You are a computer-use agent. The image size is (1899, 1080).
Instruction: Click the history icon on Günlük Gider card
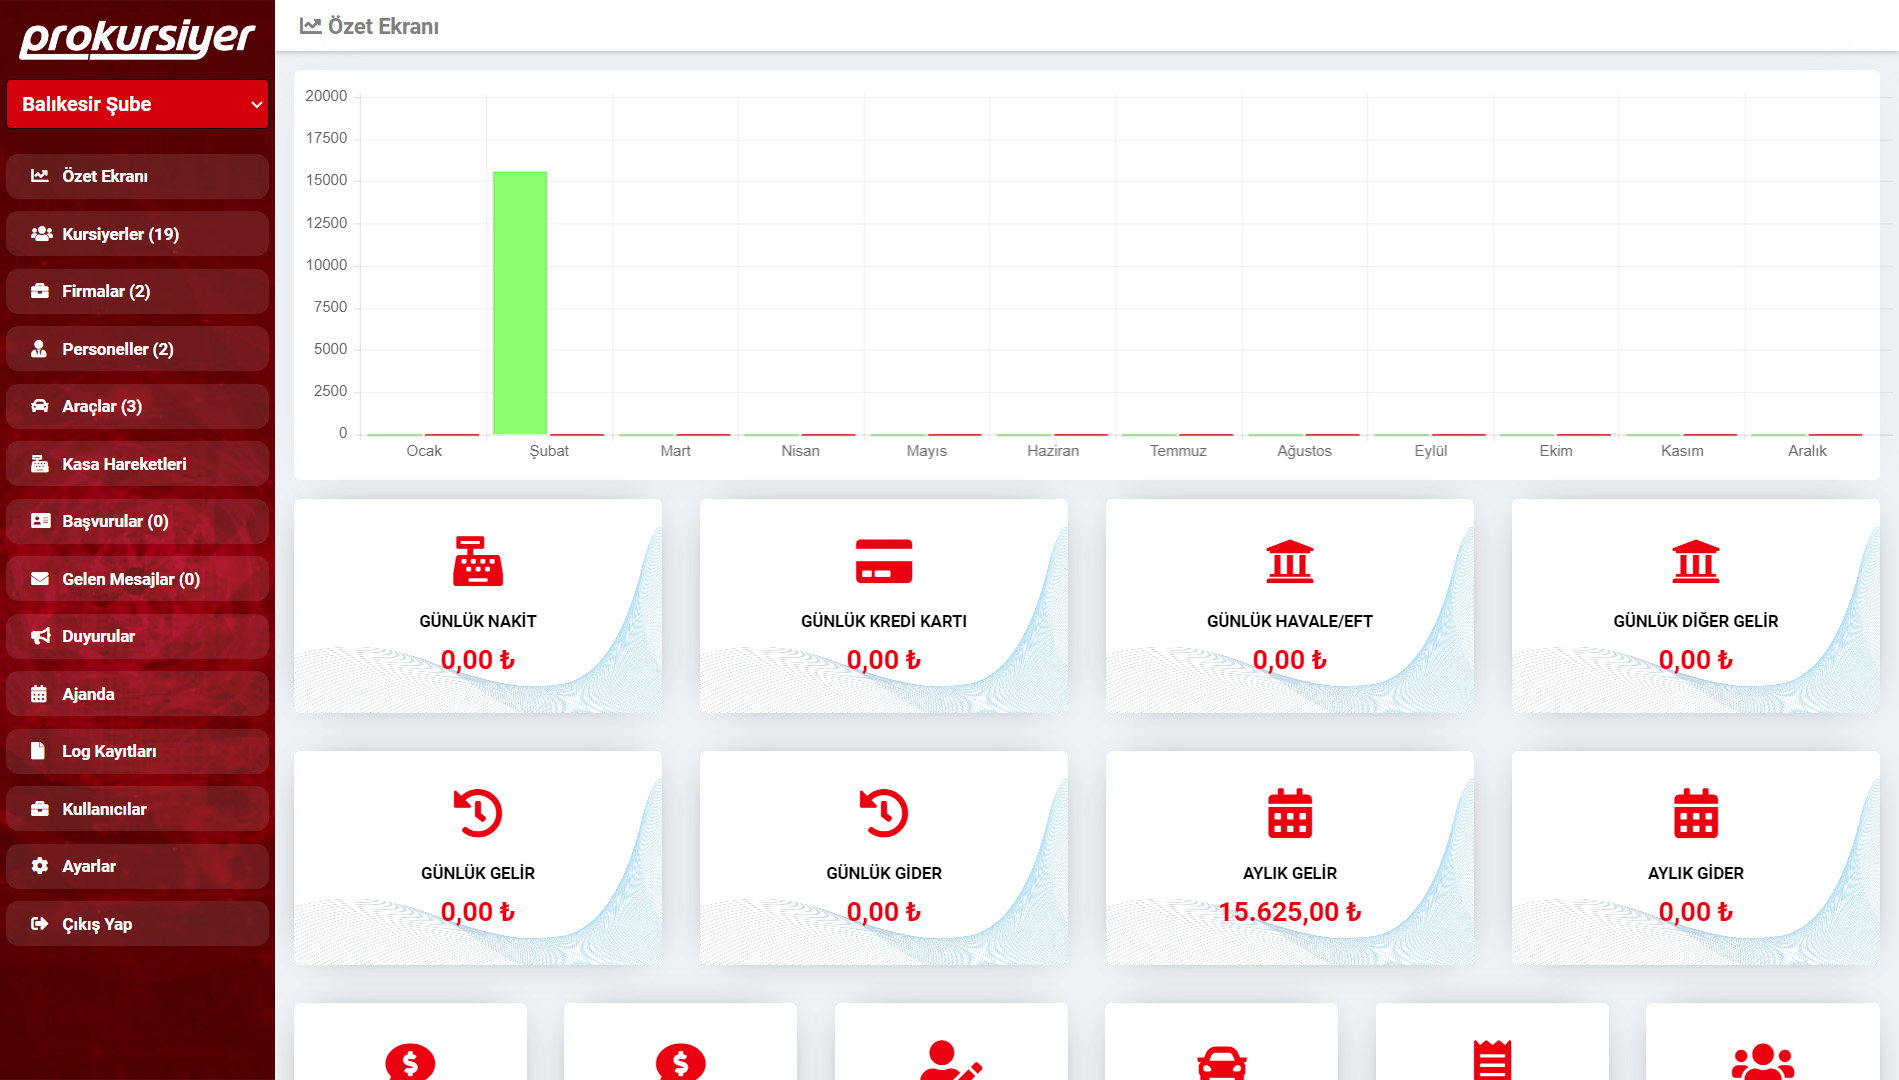[x=884, y=813]
